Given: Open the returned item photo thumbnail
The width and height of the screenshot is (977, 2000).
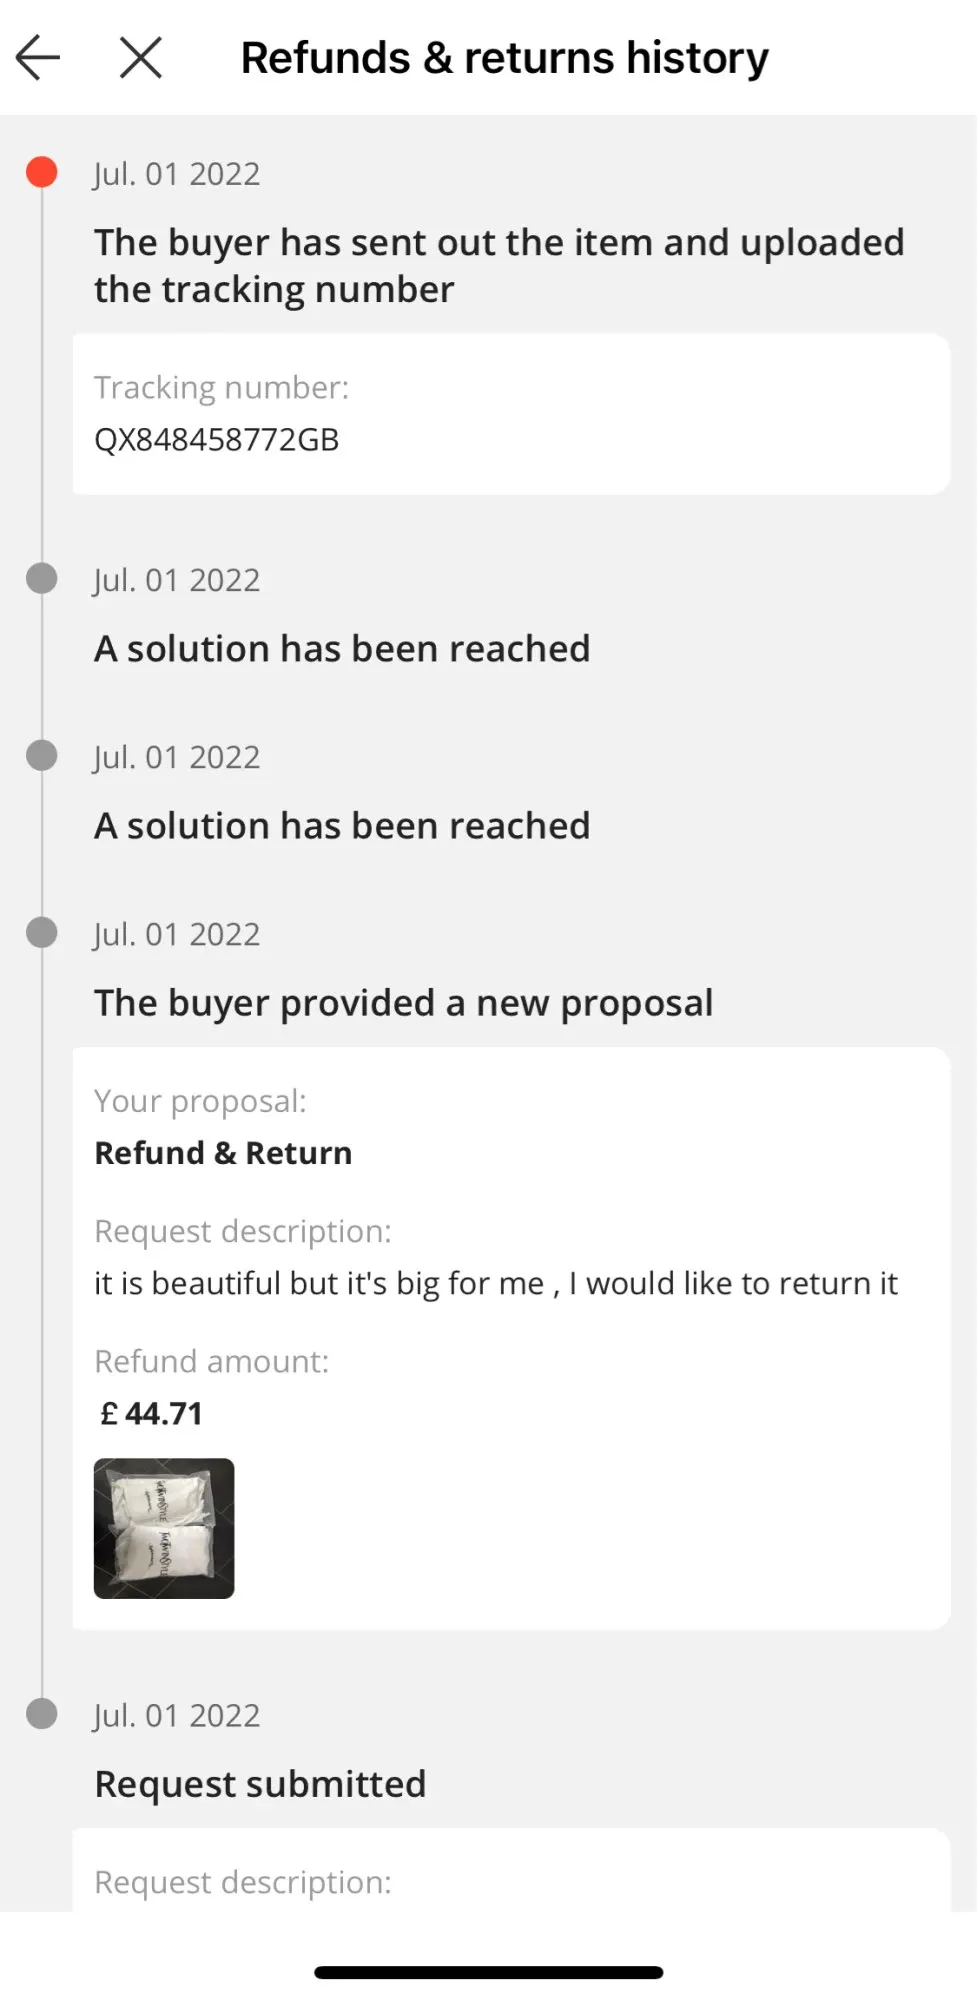Looking at the screenshot, I should click(164, 1528).
